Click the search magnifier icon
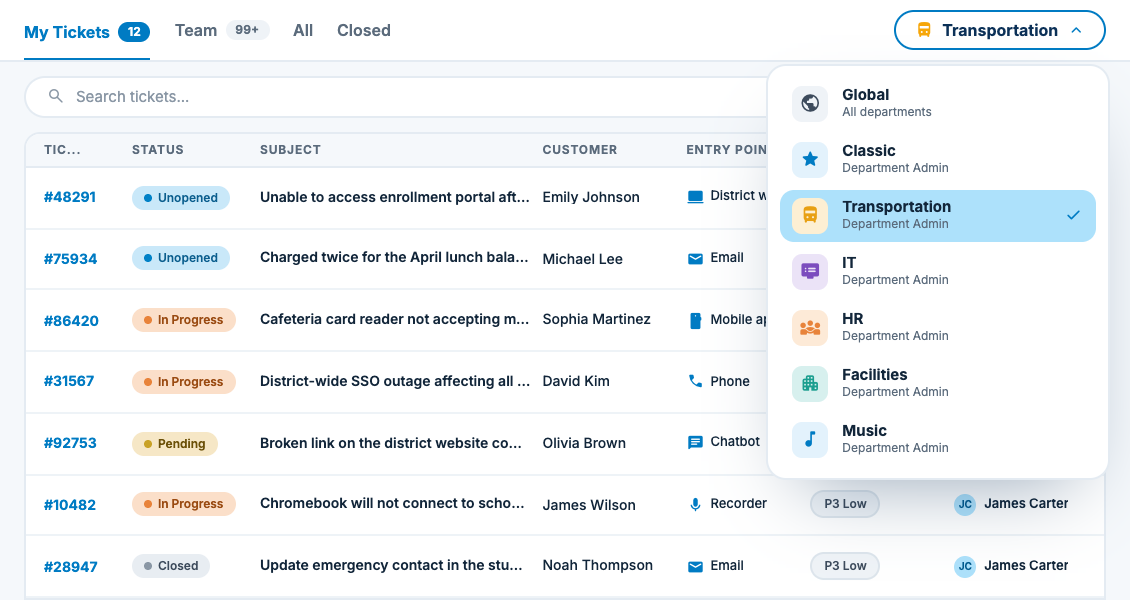Screen dimensions: 1130x600 [55, 96]
